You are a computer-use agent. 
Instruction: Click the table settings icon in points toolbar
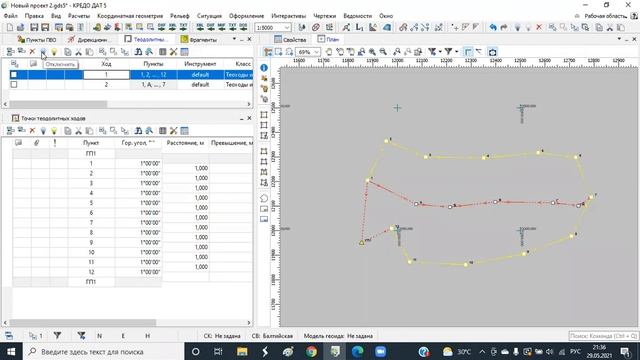tap(184, 131)
